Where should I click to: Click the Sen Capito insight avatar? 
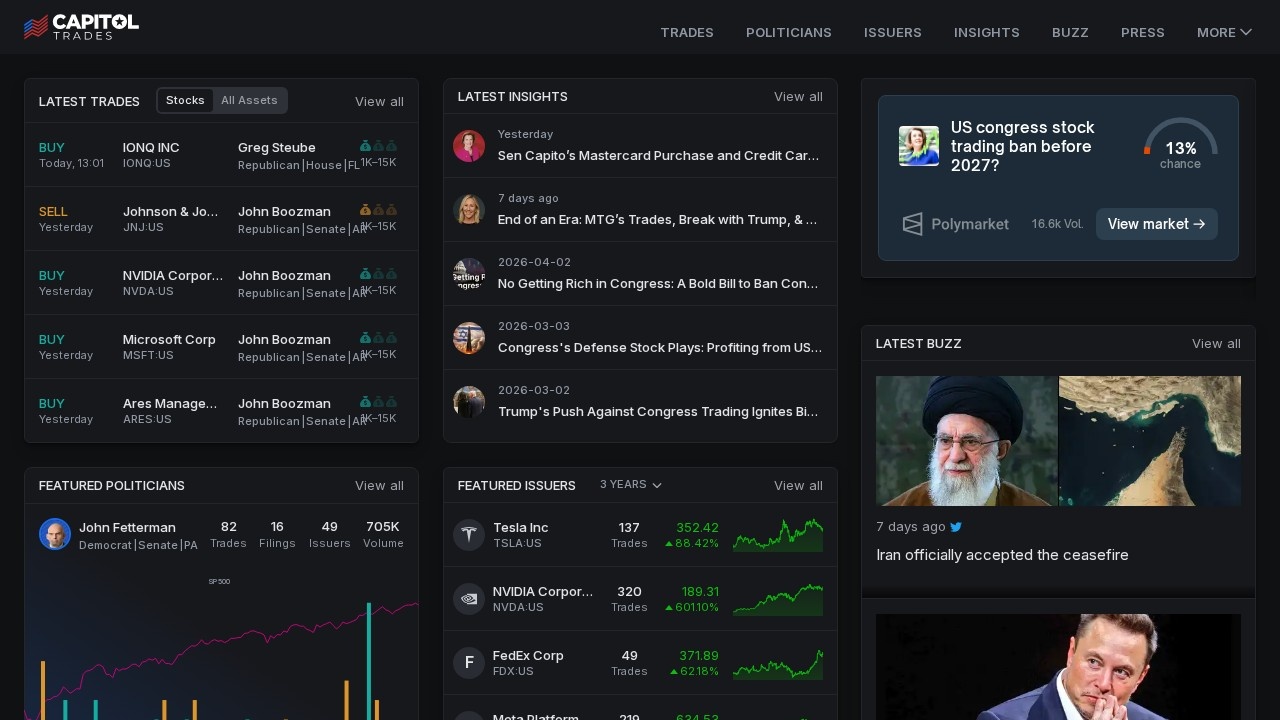(469, 146)
